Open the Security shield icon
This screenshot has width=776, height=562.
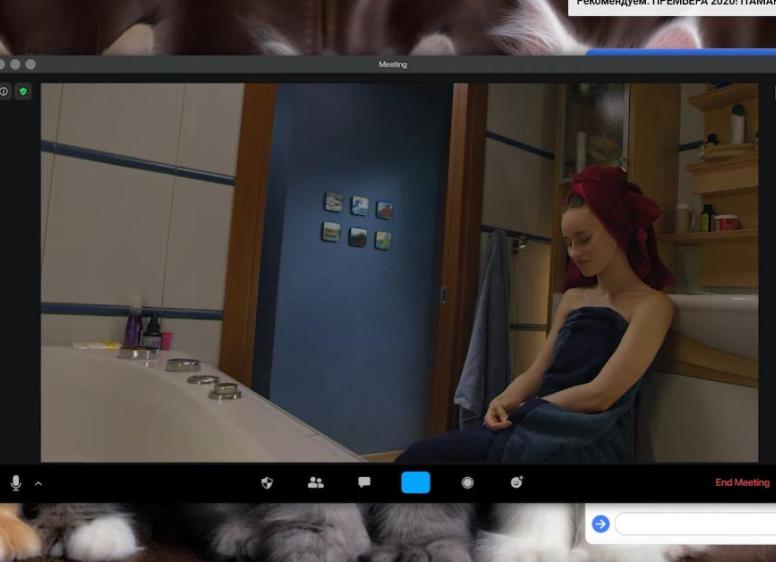point(267,482)
